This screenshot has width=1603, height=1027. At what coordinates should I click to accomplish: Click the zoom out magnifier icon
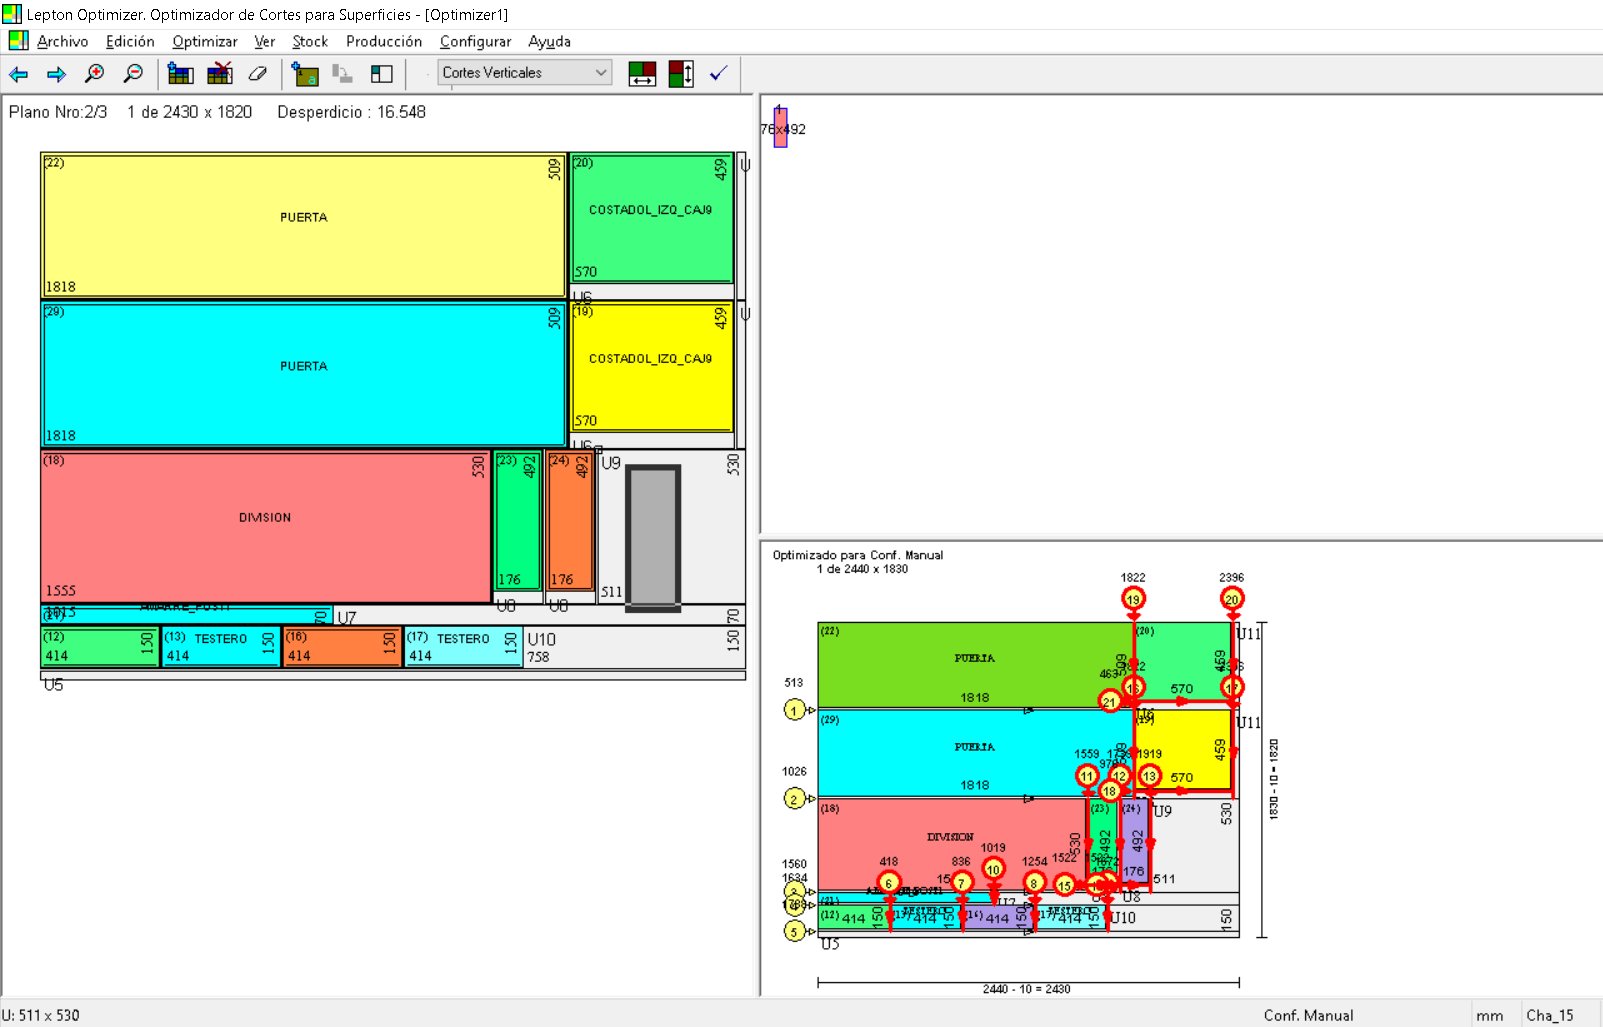coord(133,74)
